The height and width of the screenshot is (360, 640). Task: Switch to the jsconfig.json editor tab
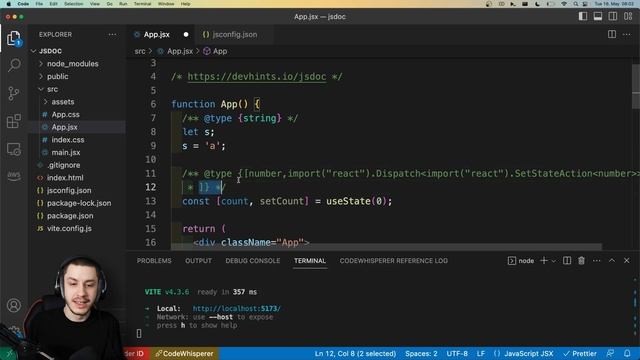pyautogui.click(x=234, y=35)
